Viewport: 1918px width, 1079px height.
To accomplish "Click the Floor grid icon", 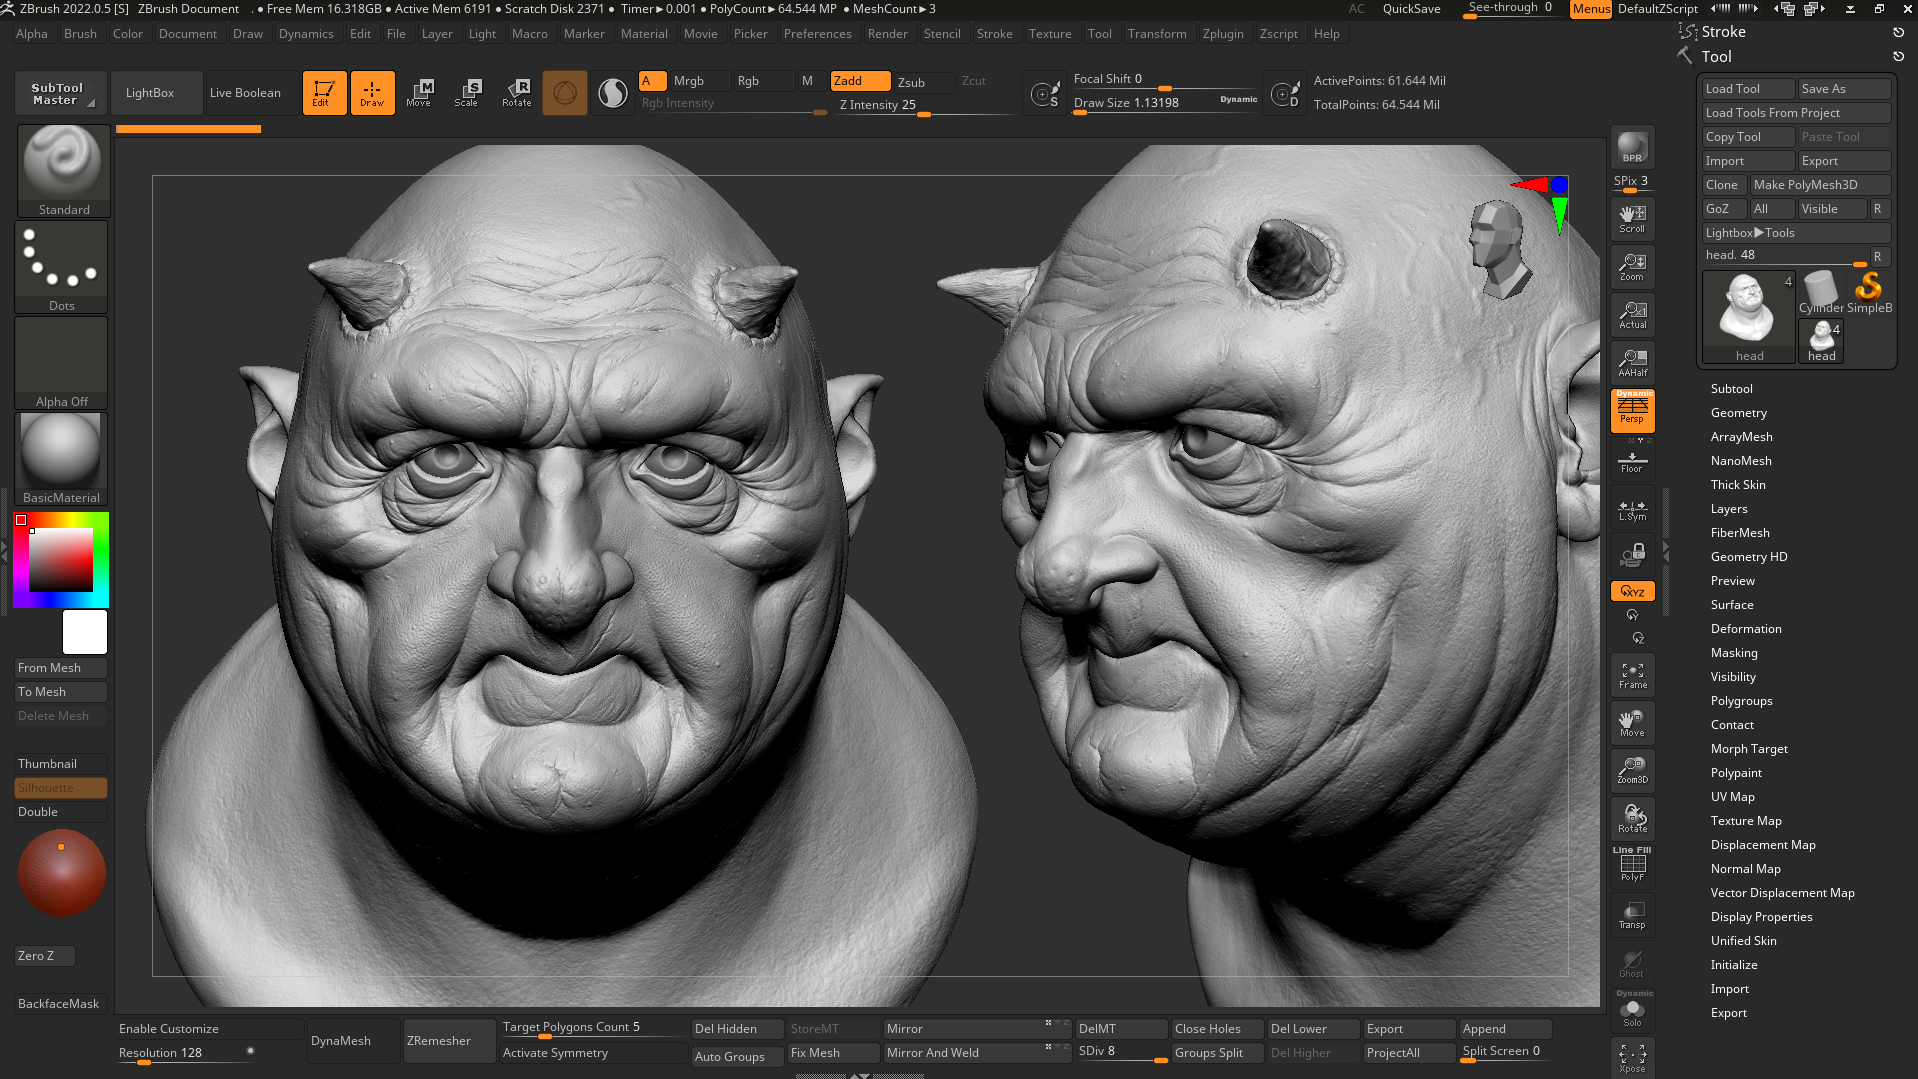I will pos(1632,461).
